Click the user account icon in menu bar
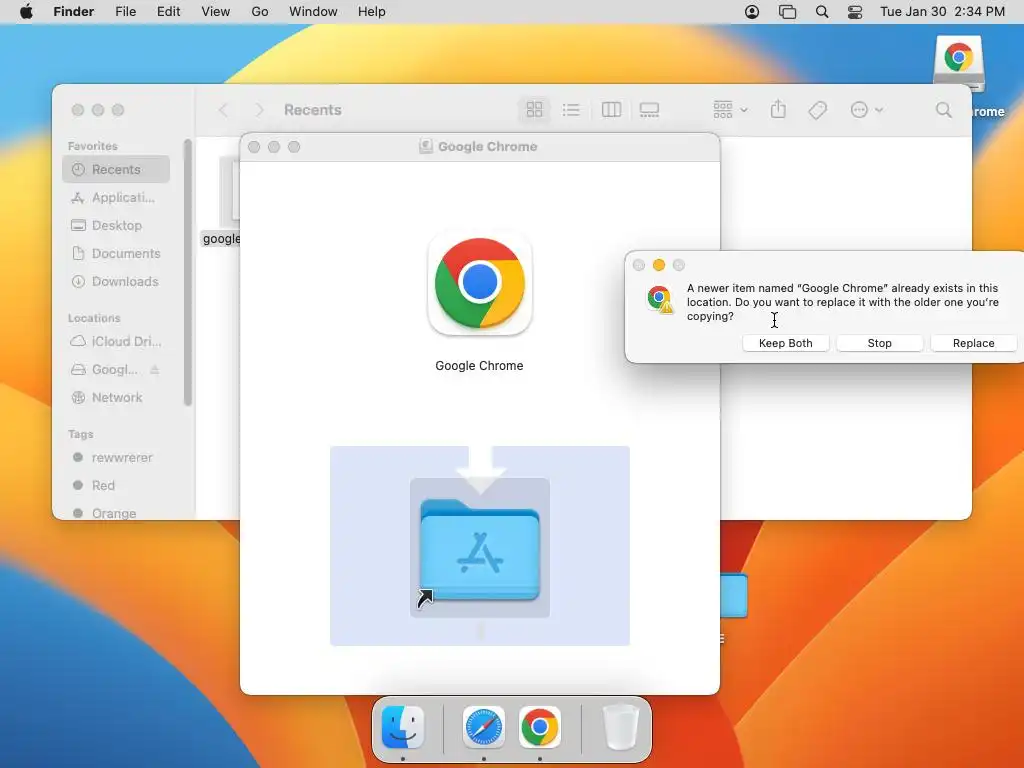This screenshot has height=768, width=1024. tap(752, 12)
